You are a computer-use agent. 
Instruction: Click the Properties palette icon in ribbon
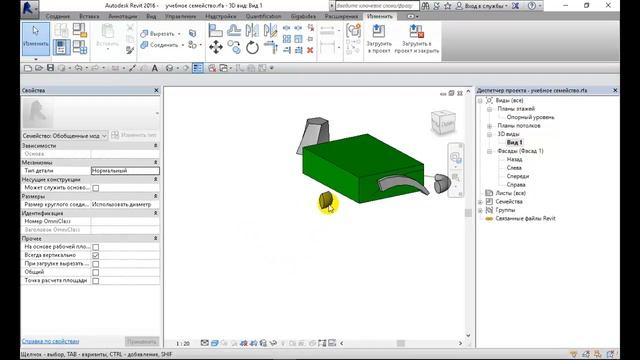pyautogui.click(x=61, y=47)
